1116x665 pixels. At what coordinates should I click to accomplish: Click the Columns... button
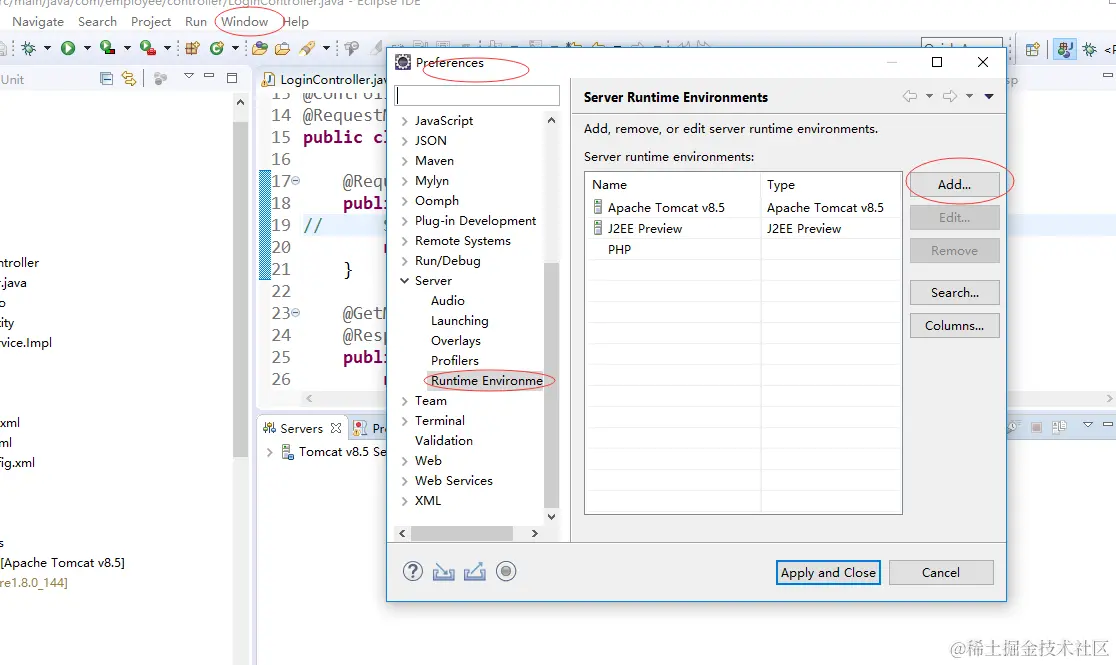point(954,325)
